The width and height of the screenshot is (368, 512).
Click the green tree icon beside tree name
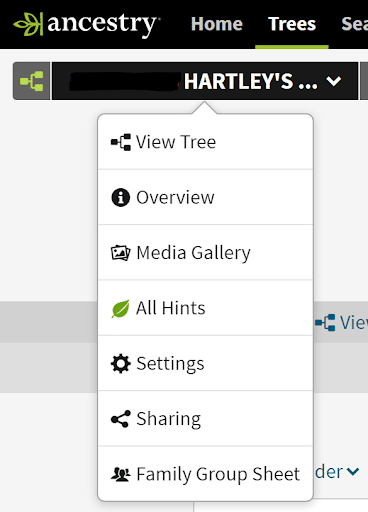click(32, 81)
